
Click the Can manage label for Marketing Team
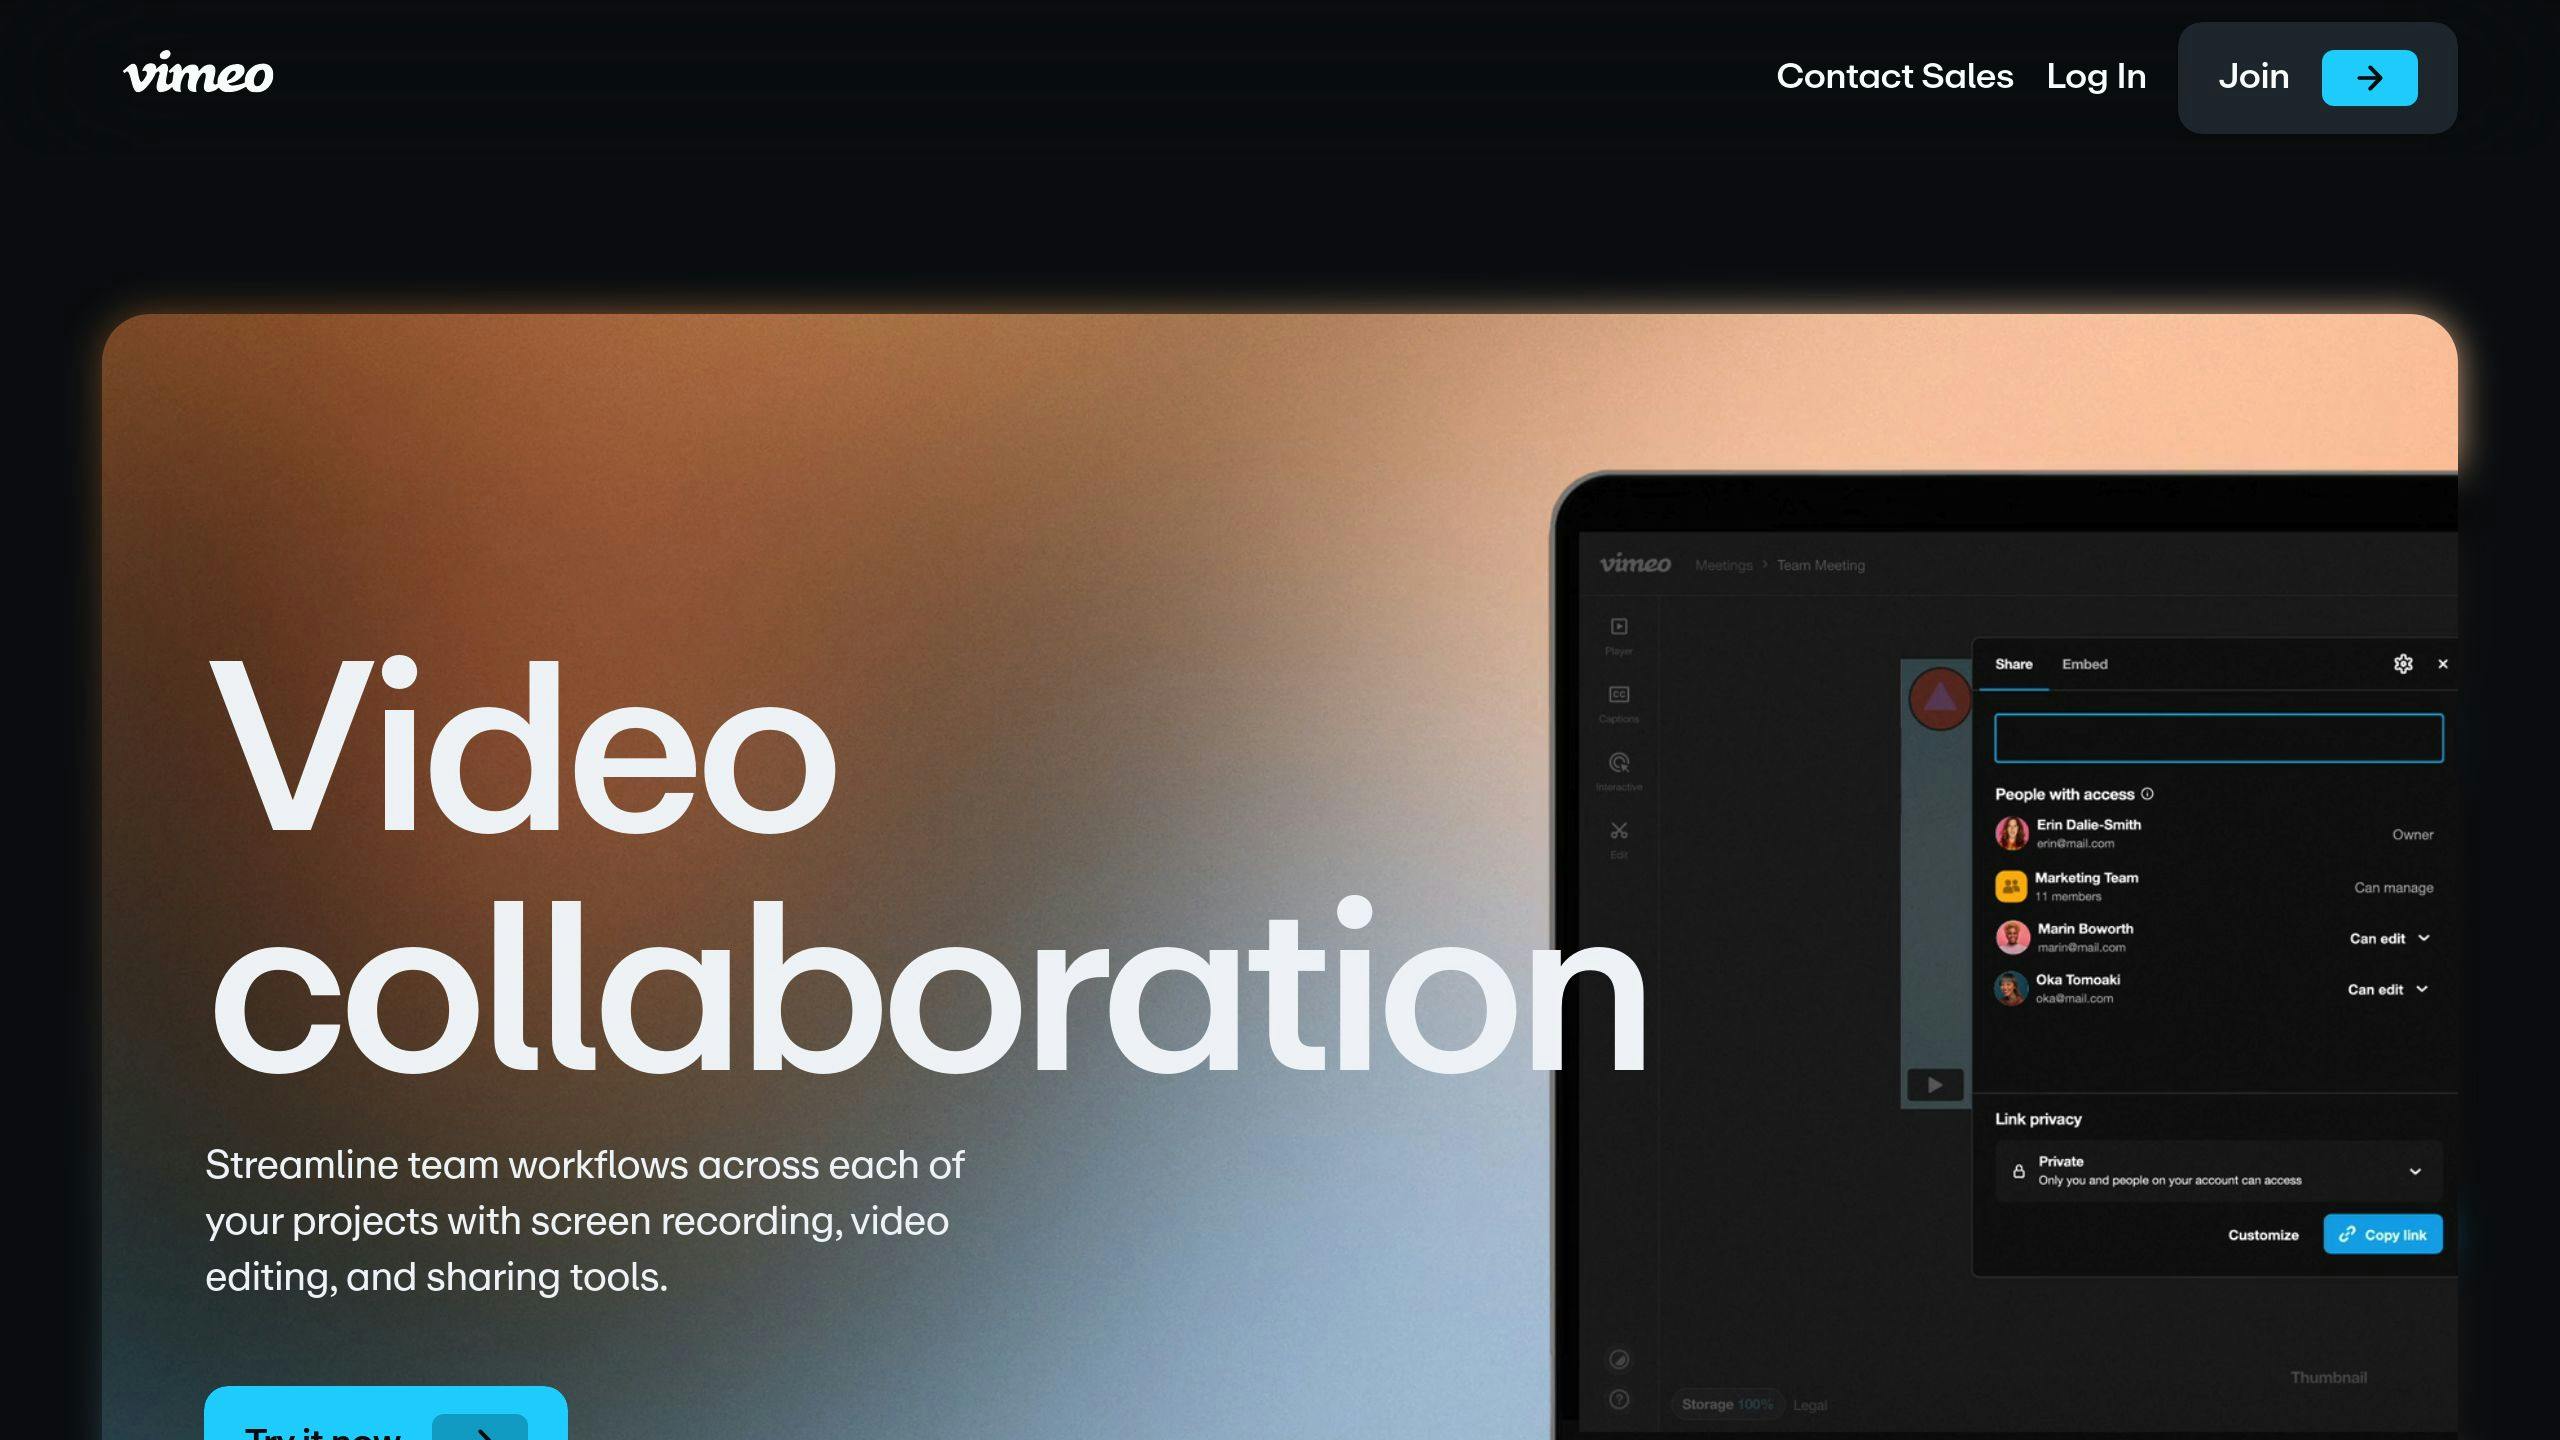coord(2393,887)
